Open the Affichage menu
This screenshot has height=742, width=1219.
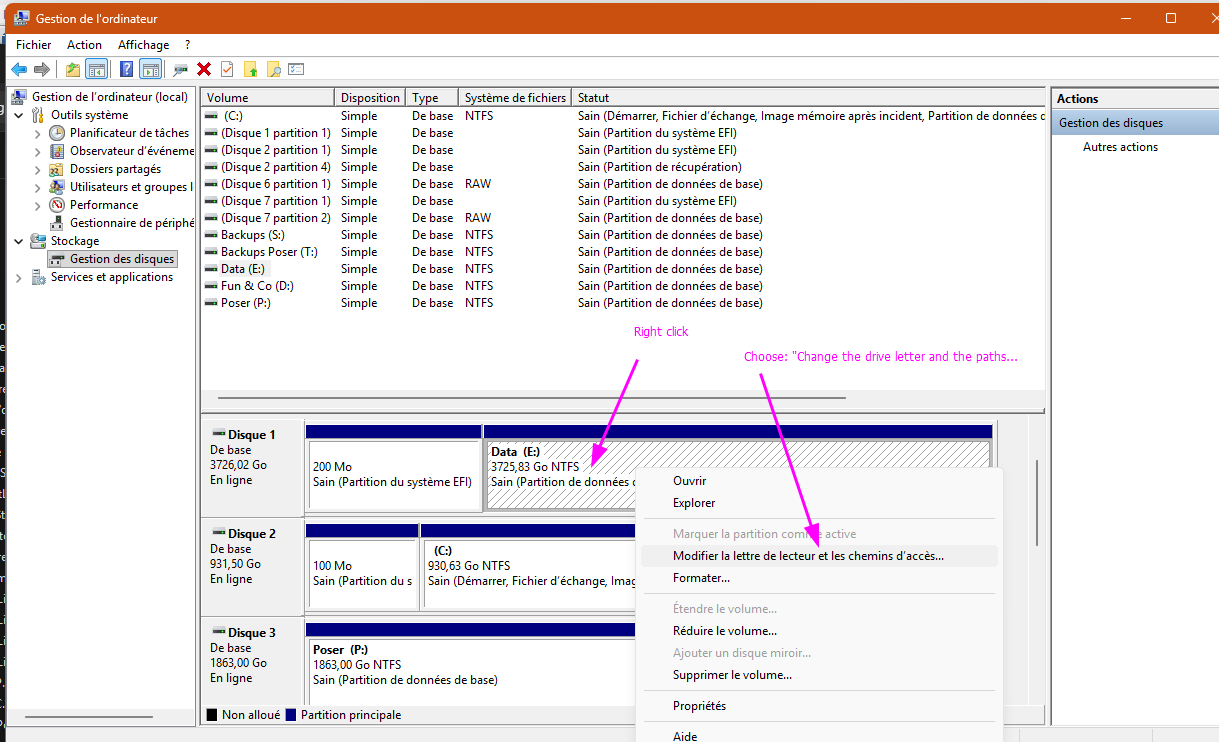coord(143,45)
